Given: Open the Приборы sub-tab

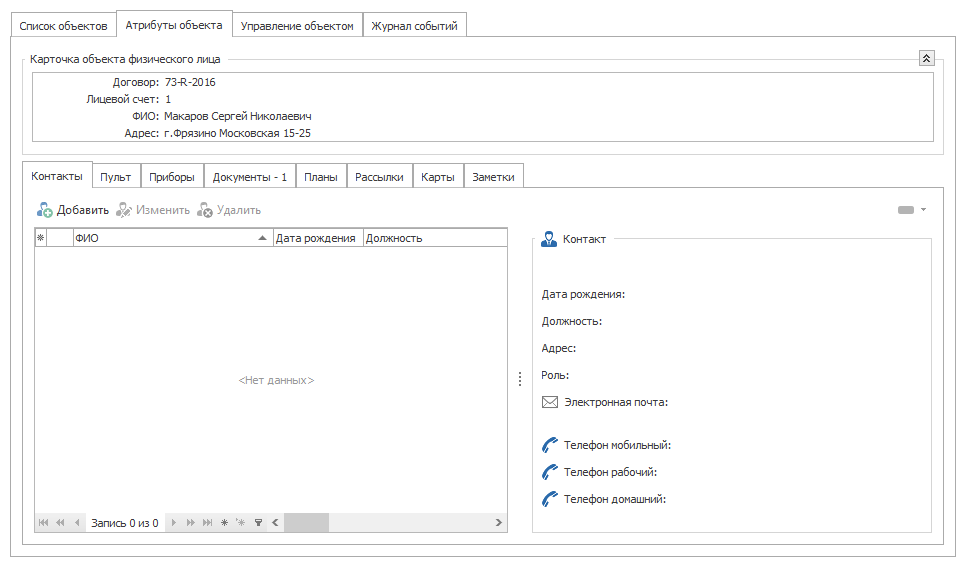Looking at the screenshot, I should coord(172,177).
